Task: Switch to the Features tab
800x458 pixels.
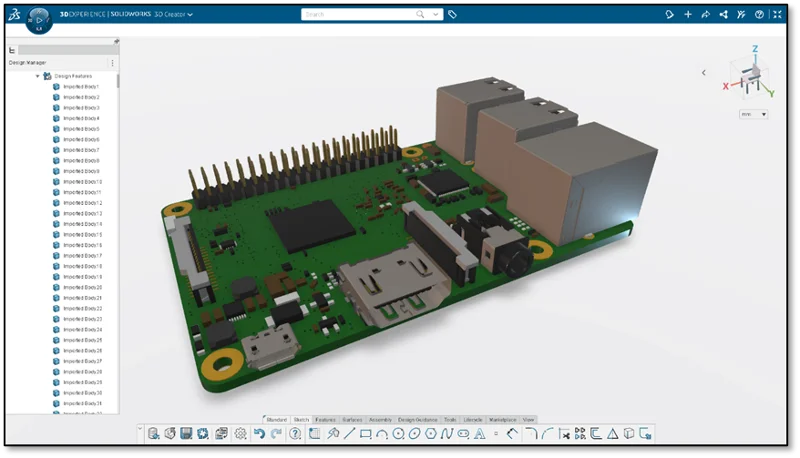Action: [325, 419]
